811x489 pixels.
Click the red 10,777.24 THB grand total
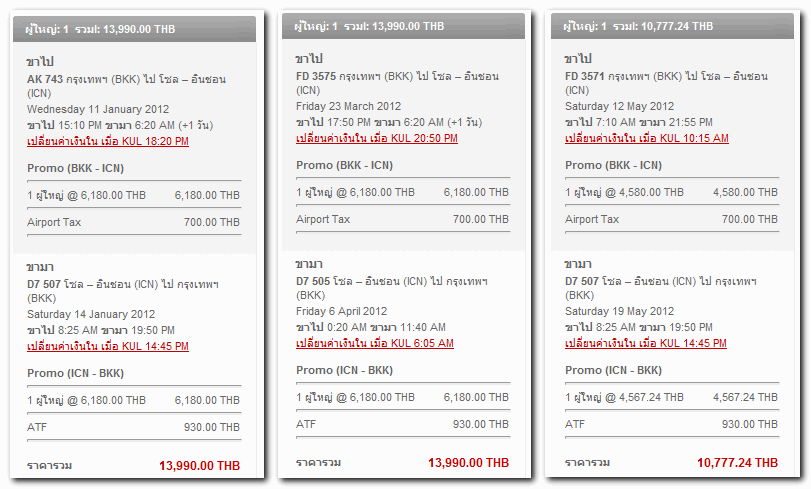click(x=737, y=463)
